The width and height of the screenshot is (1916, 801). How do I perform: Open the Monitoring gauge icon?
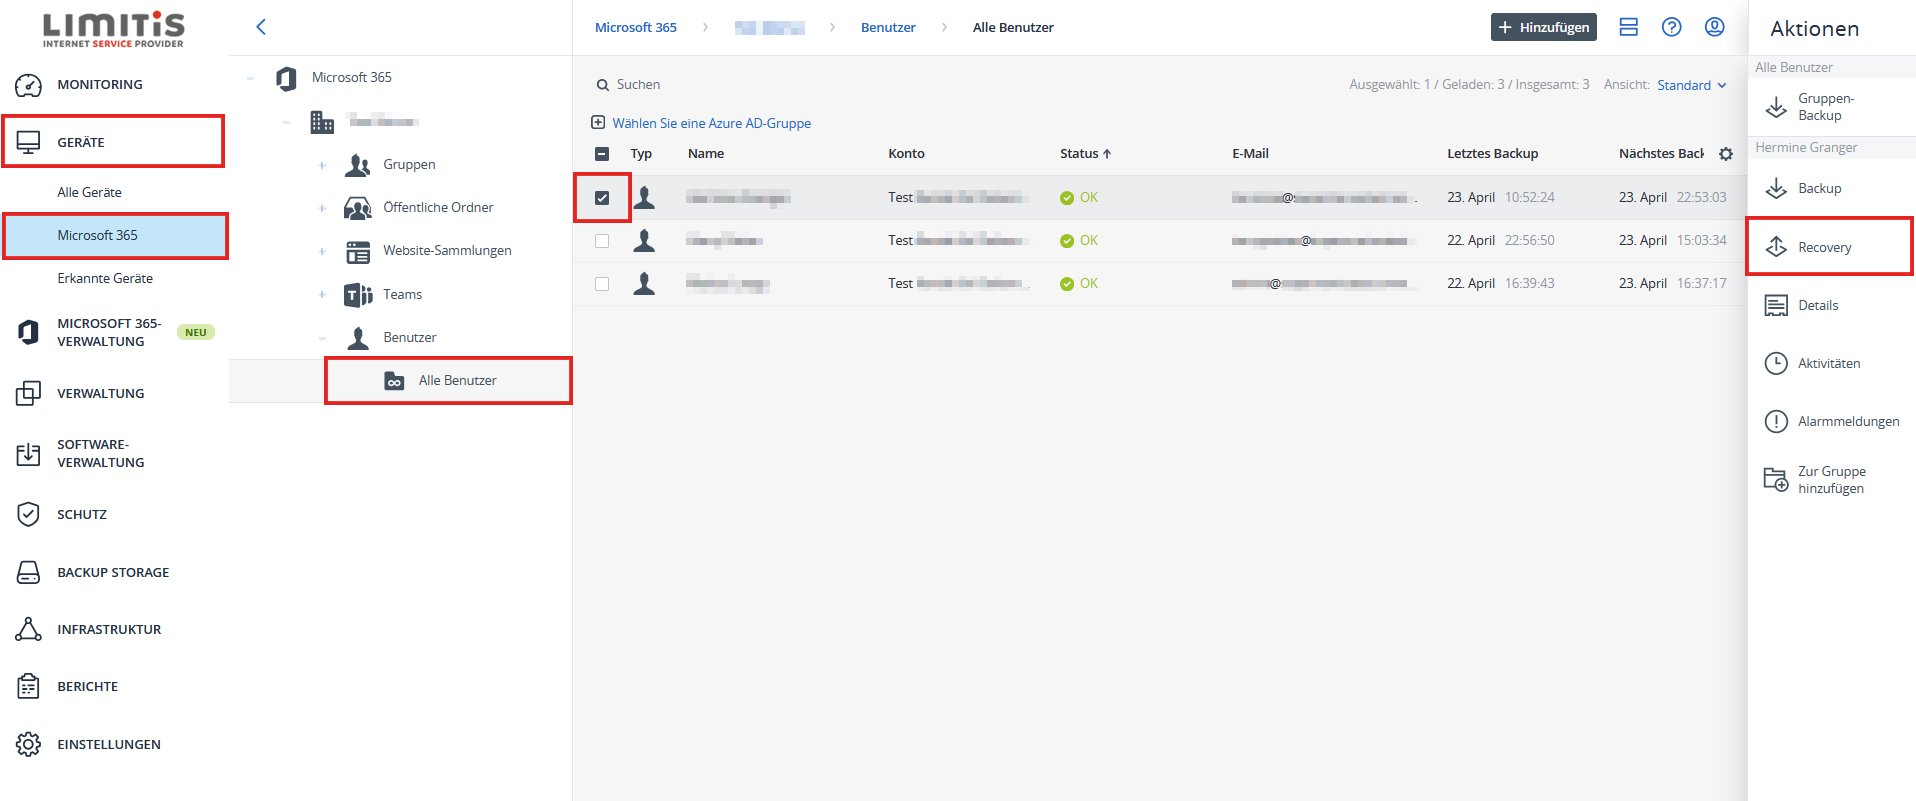(x=28, y=85)
